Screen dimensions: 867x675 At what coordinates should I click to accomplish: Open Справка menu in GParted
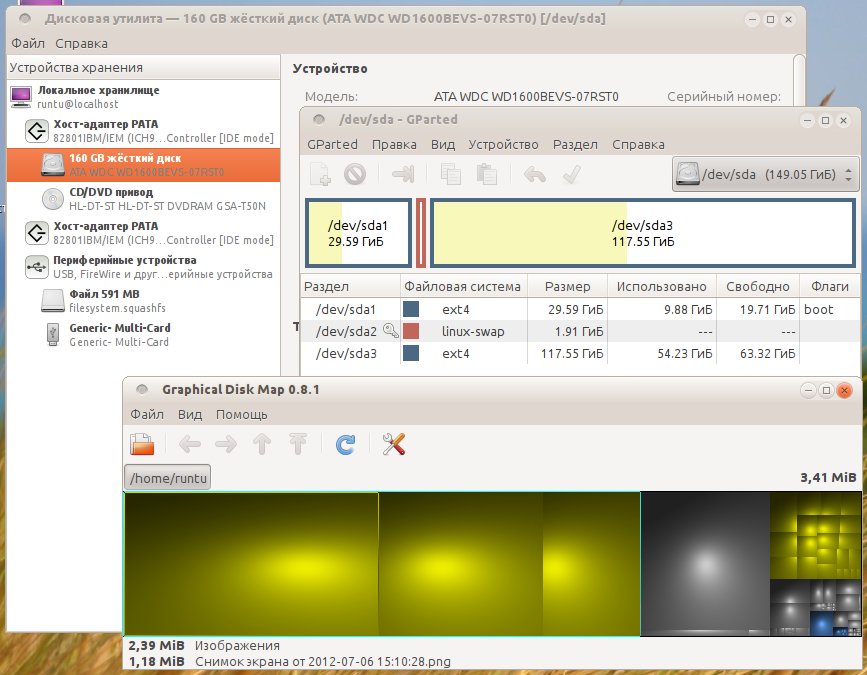[x=638, y=144]
